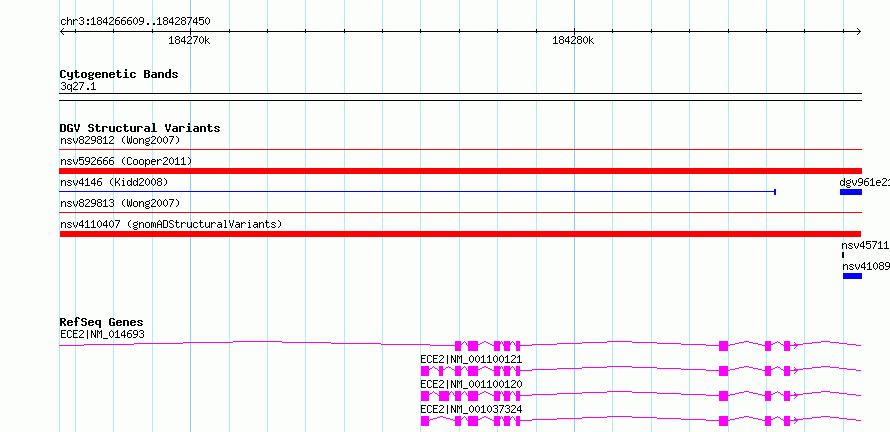The image size is (890, 432).
Task: Click the thick red nsv592666 variant bar
Action: point(460,171)
